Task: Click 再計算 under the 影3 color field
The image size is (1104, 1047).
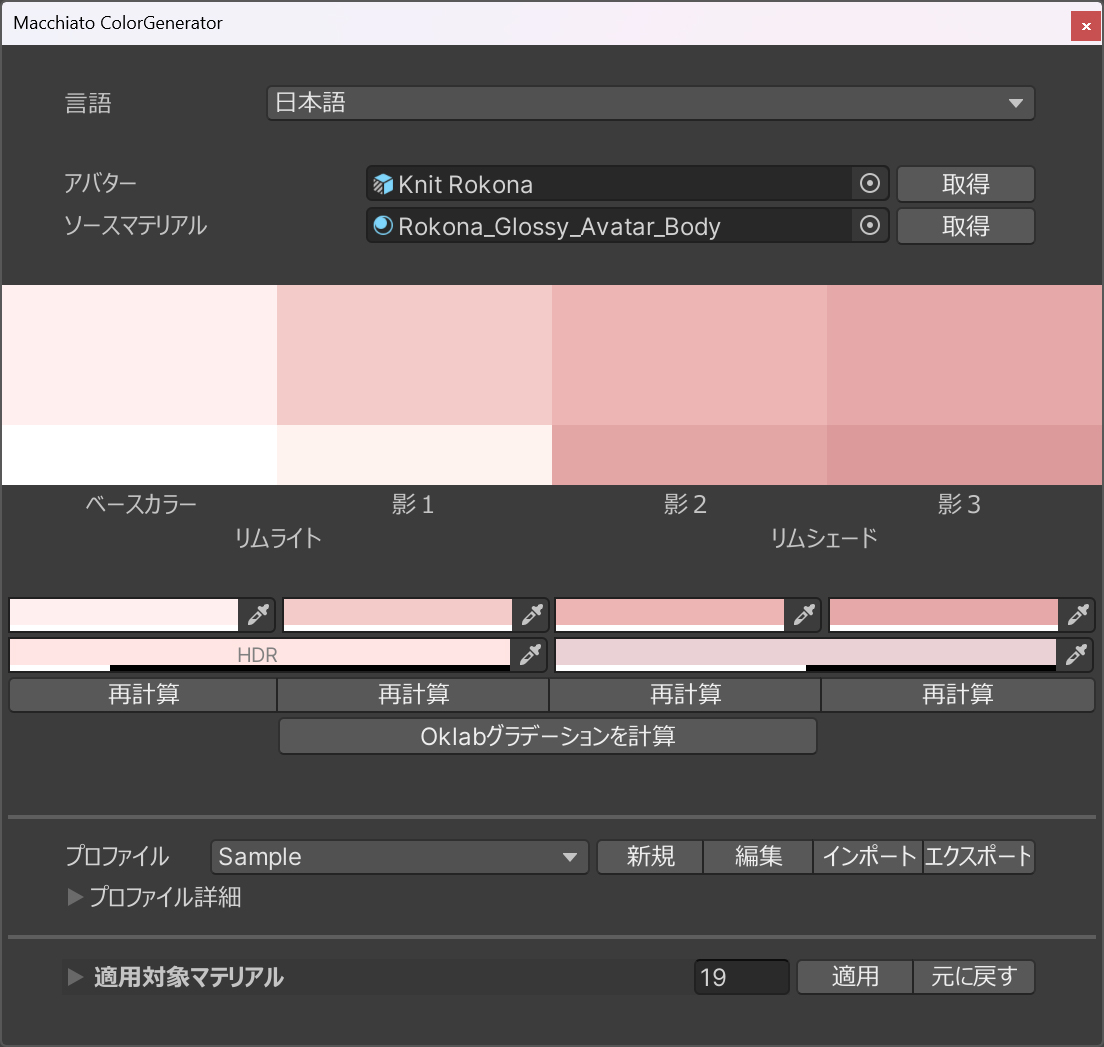Action: point(958,694)
